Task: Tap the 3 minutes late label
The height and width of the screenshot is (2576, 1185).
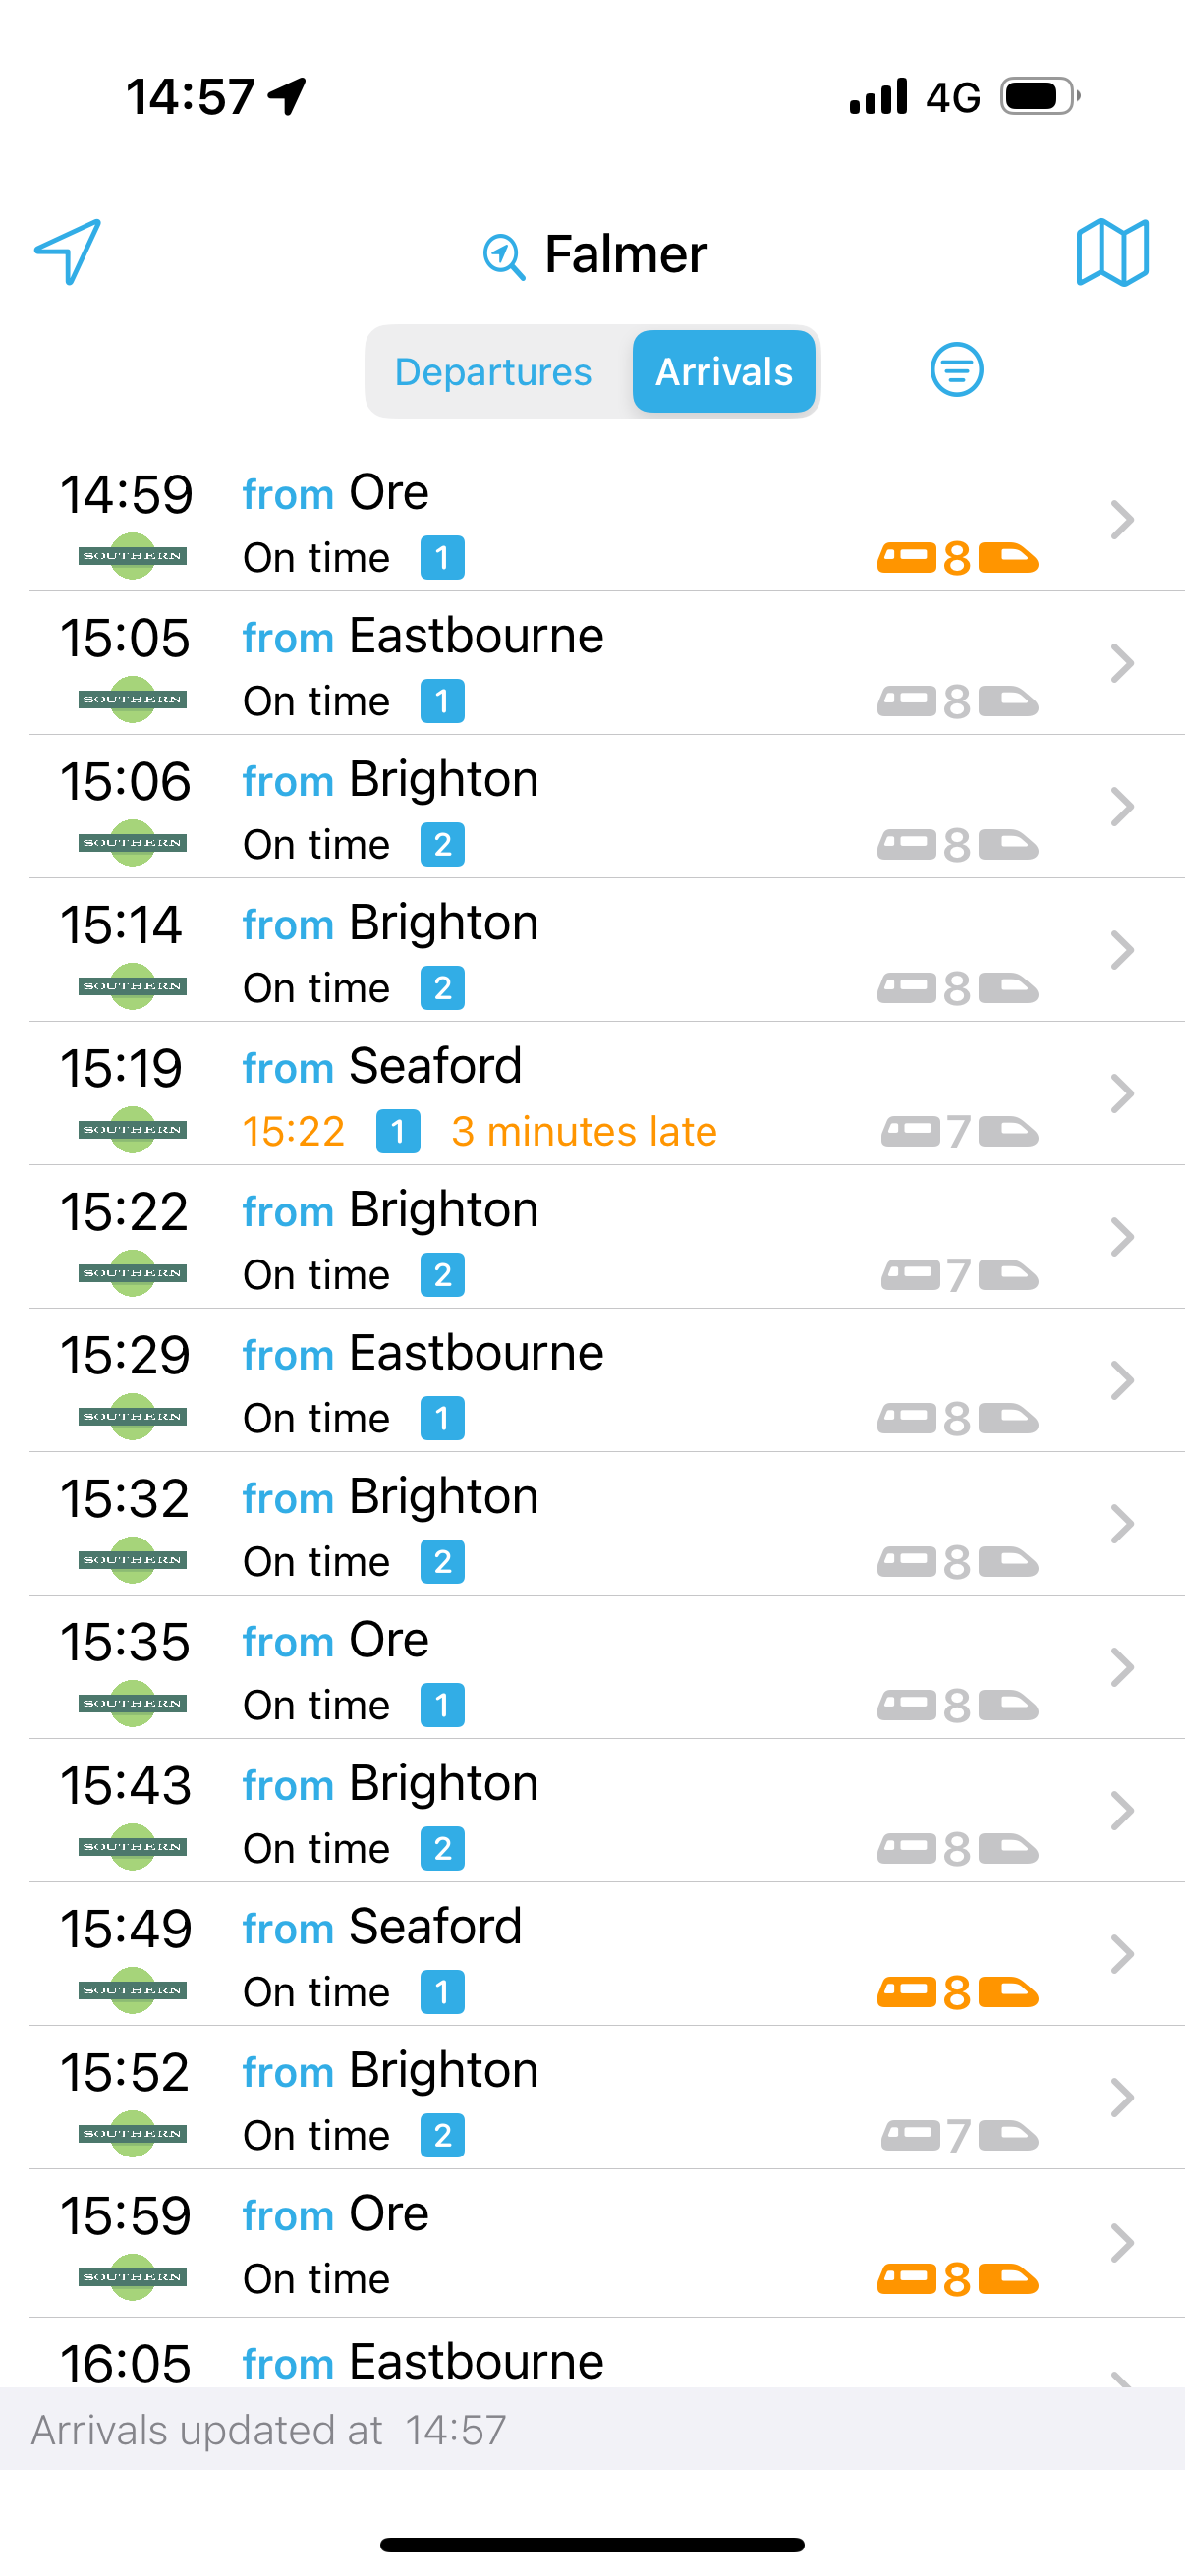Action: pos(584,1132)
